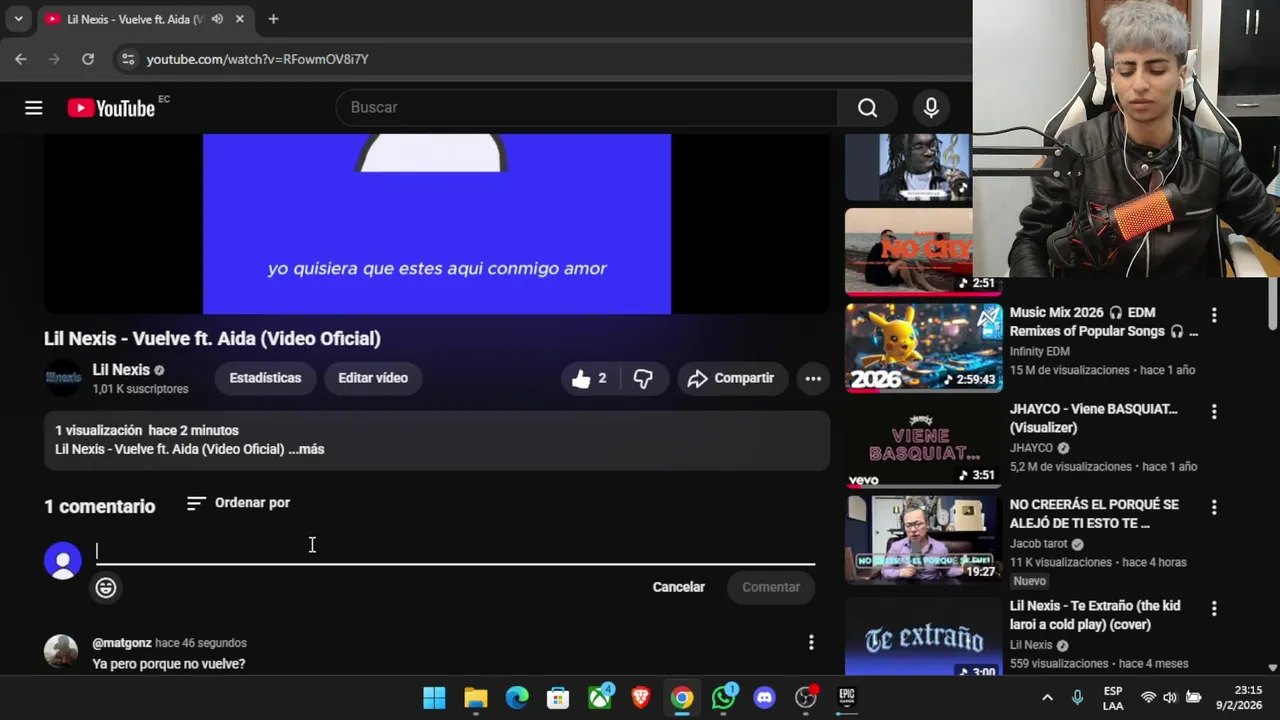Open the tab search dropdown arrow
The image size is (1280, 720).
(18, 19)
